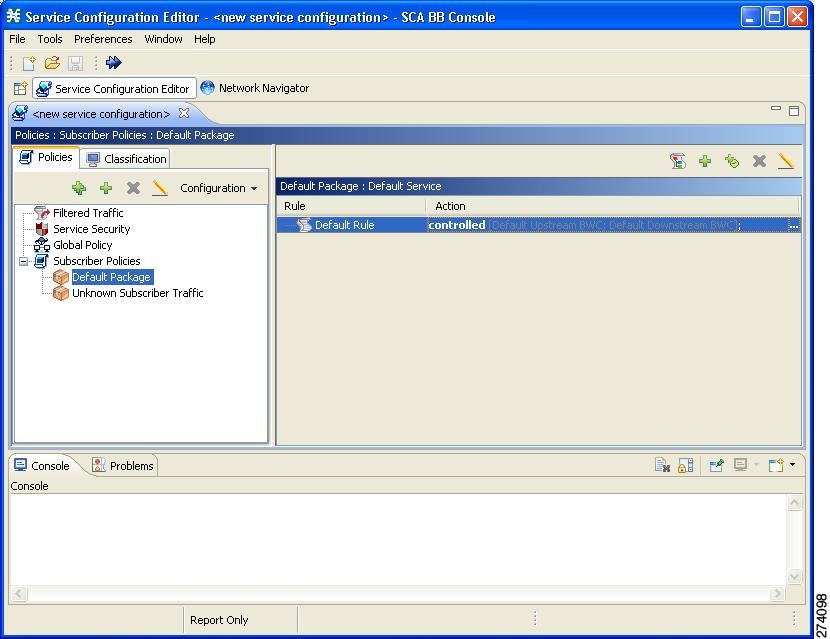Click the first green add-package icon in left pane
Image resolution: width=830 pixels, height=639 pixels.
[x=79, y=188]
